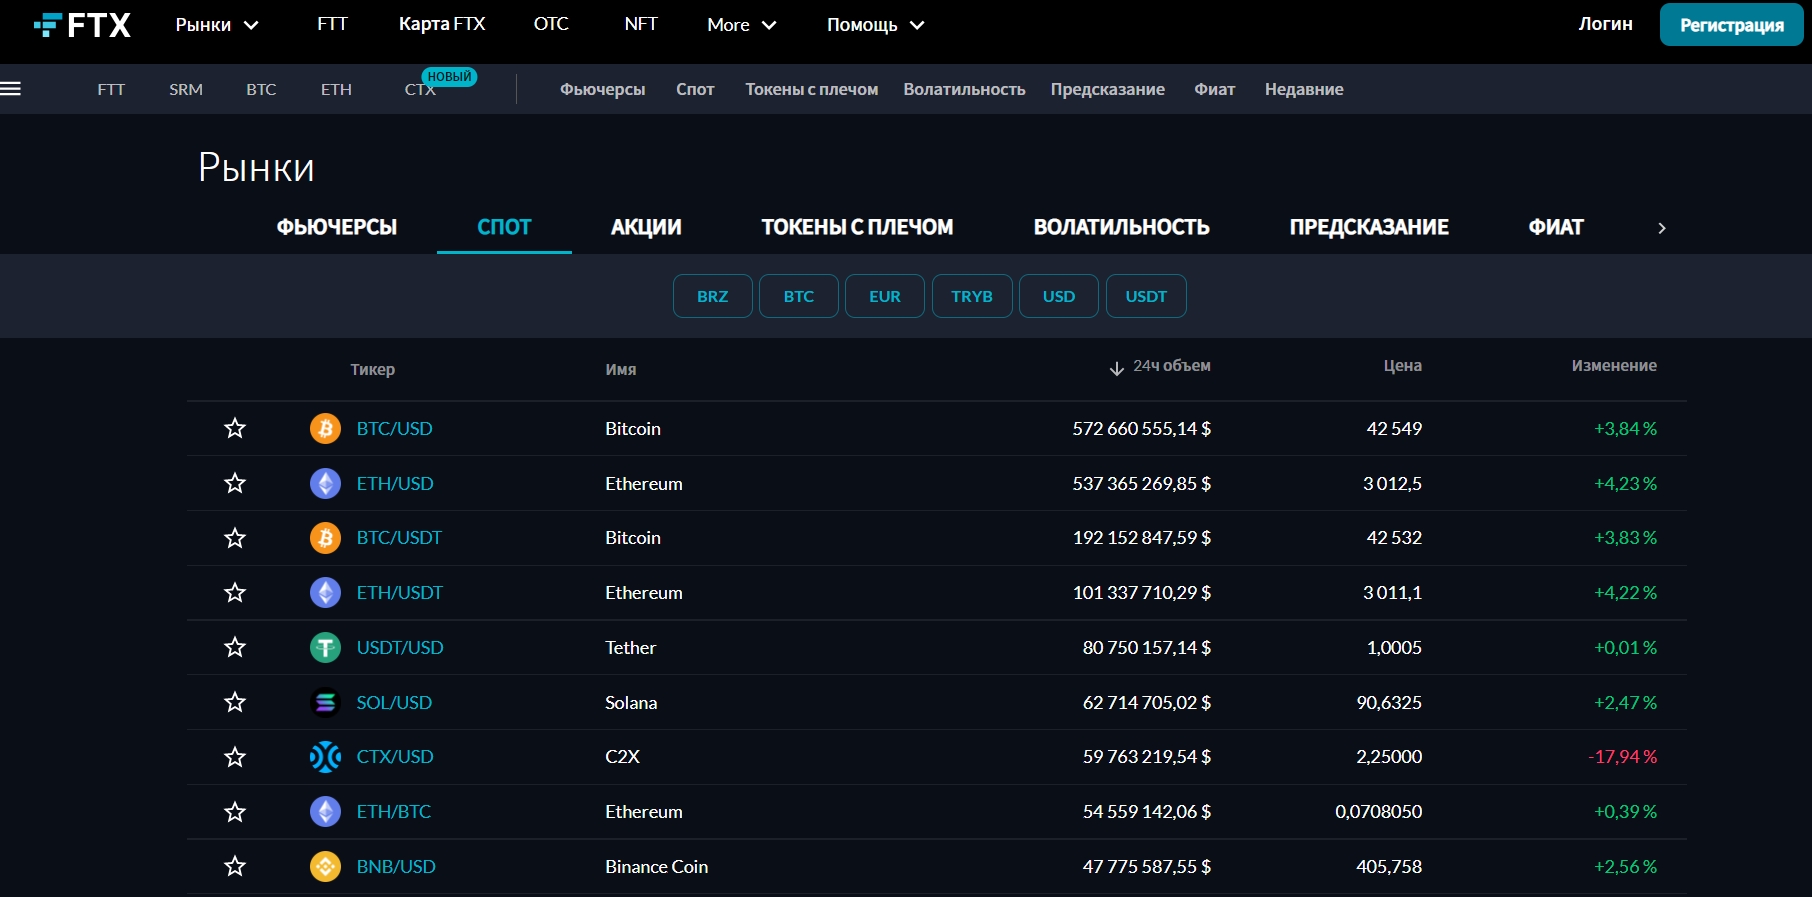This screenshot has height=897, width=1812.
Task: Select BTC in the secondary bar
Action: pos(261,89)
